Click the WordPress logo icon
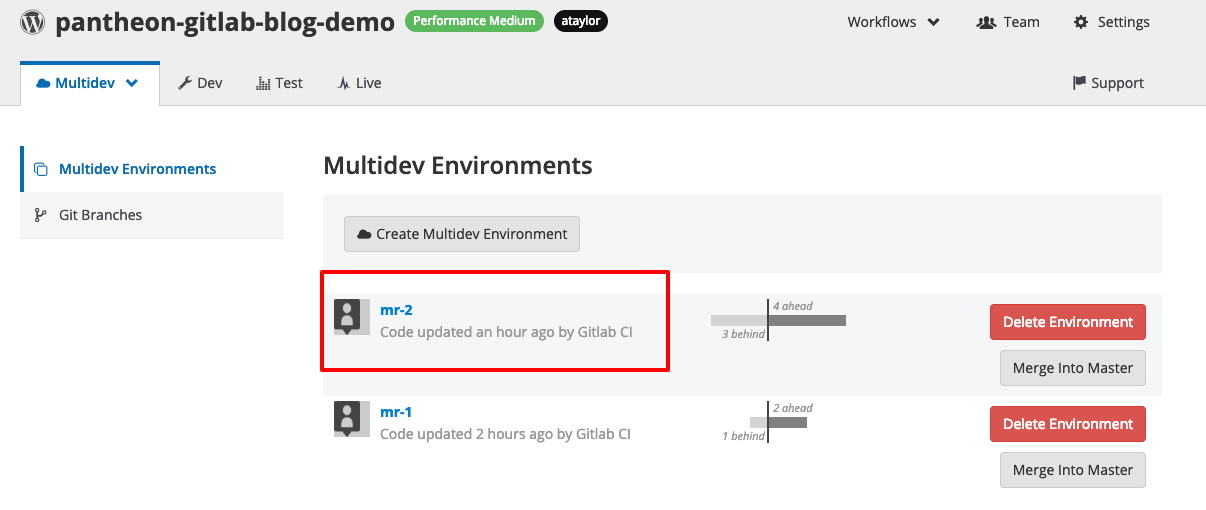 point(33,22)
